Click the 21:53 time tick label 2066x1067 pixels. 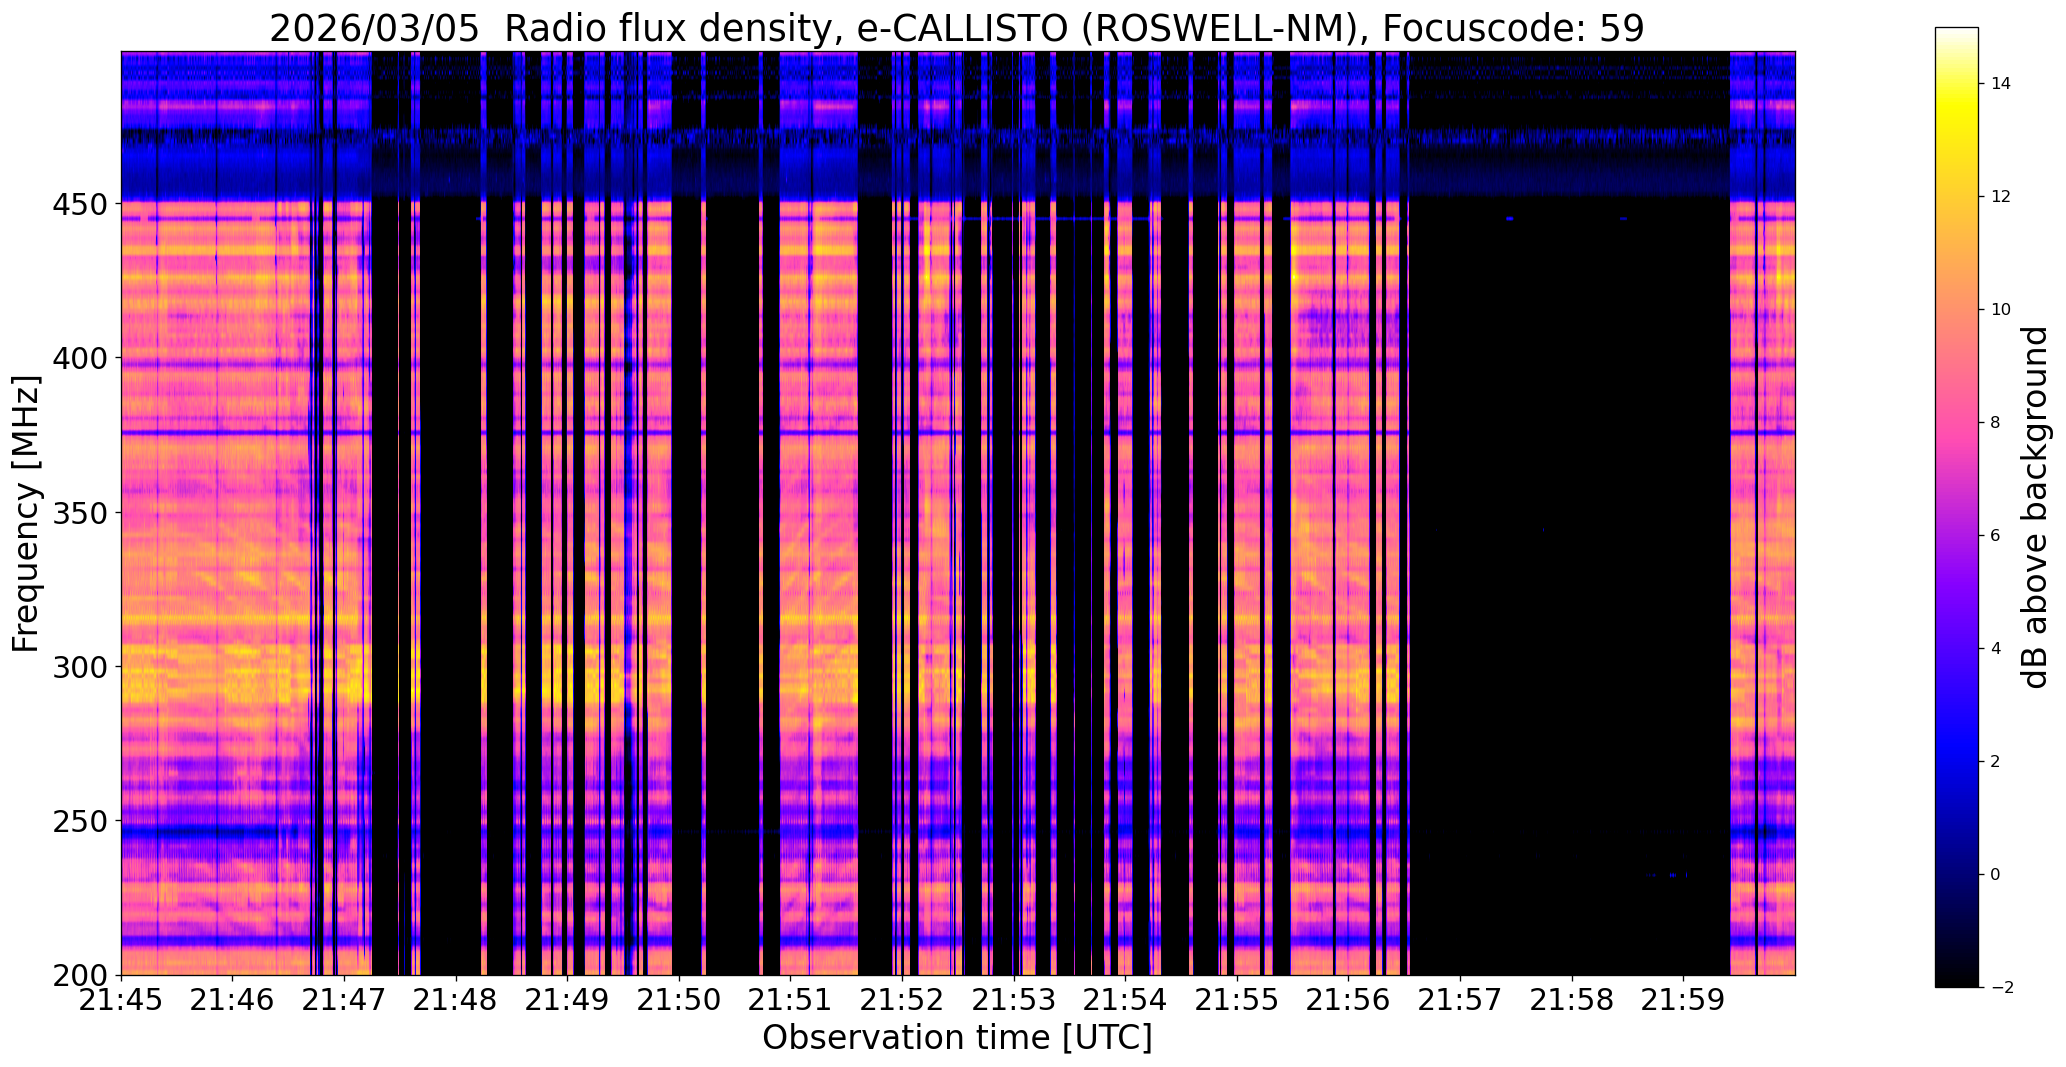[x=1015, y=1001]
